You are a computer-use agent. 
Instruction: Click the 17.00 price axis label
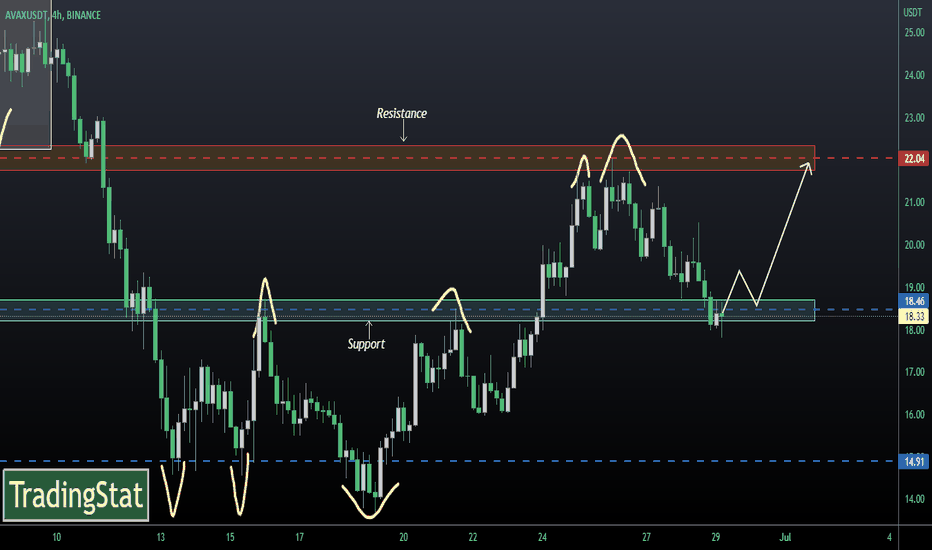point(914,372)
